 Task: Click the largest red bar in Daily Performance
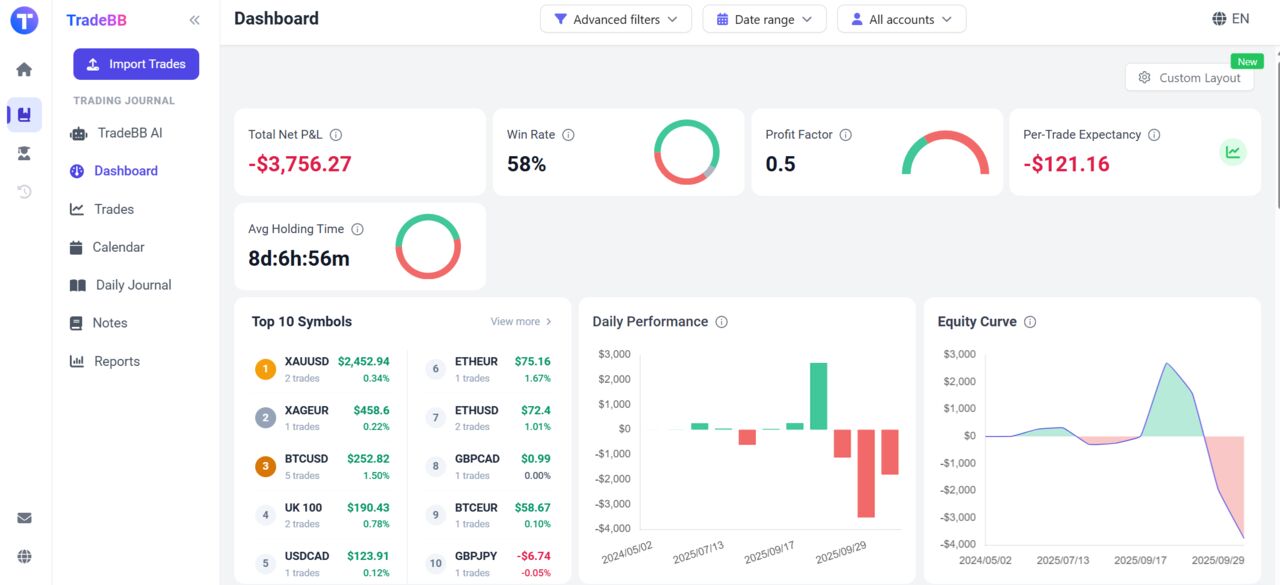[x=866, y=473]
